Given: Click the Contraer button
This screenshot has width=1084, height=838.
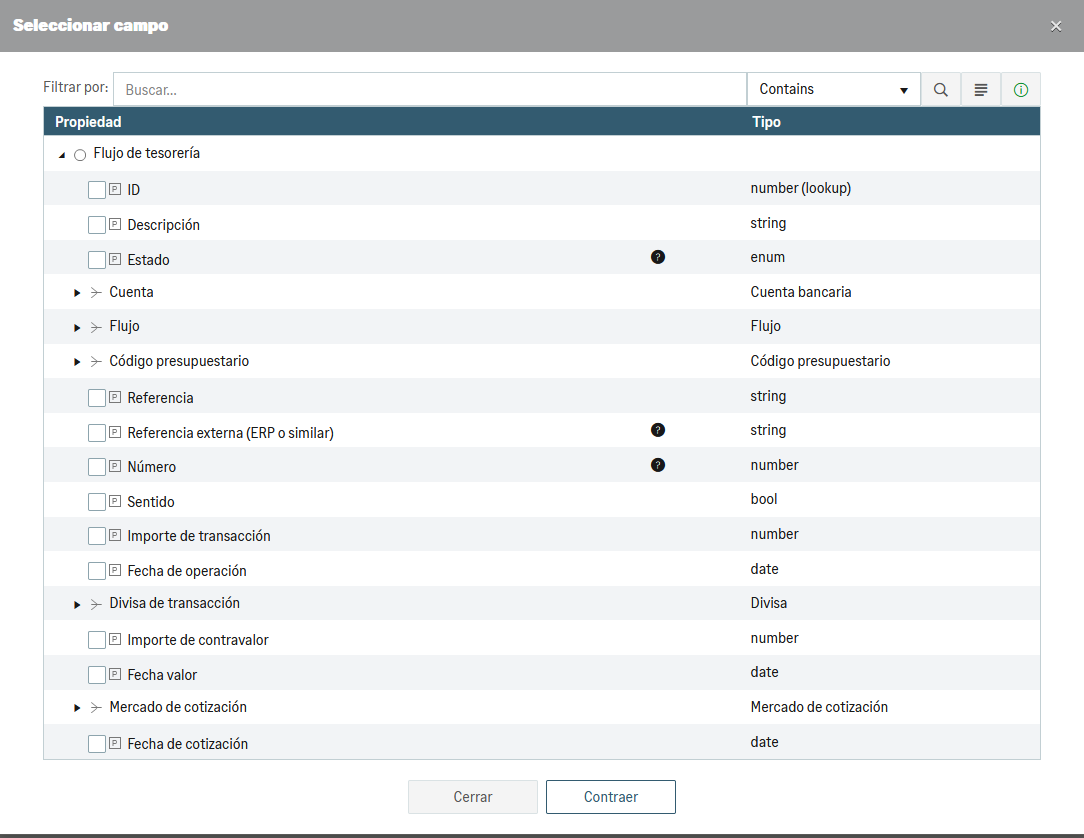Looking at the screenshot, I should pos(610,797).
